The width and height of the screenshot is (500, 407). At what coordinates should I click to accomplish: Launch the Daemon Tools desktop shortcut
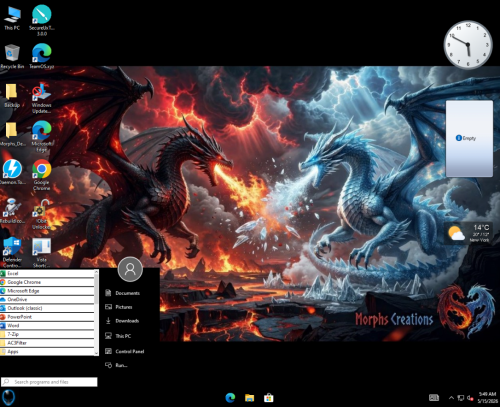[x=12, y=172]
